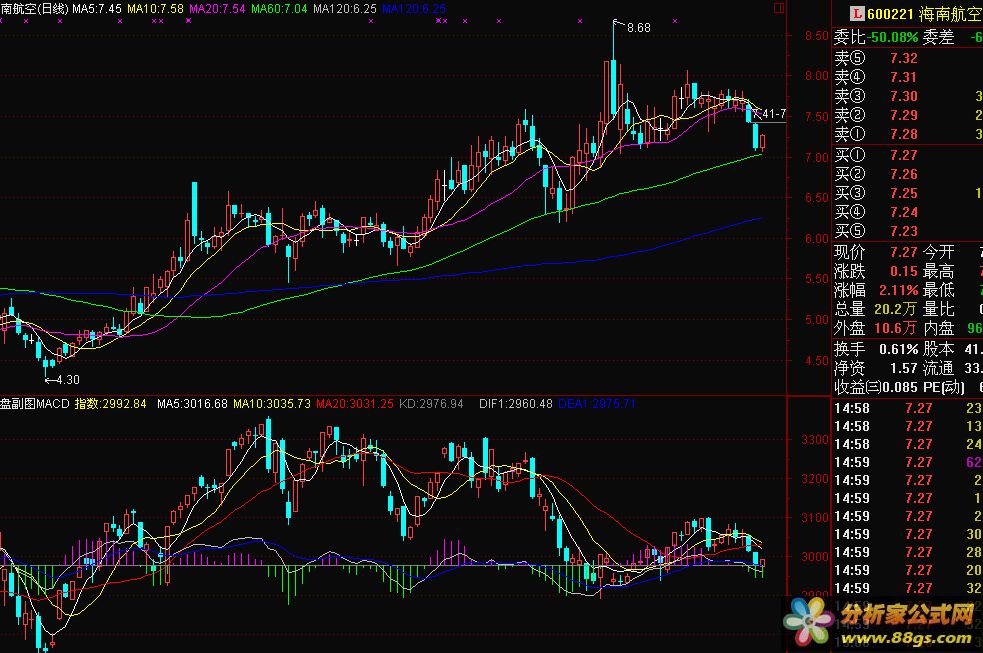Select the 卖③ price 7.30
The height and width of the screenshot is (653, 983).
pyautogui.click(x=904, y=96)
